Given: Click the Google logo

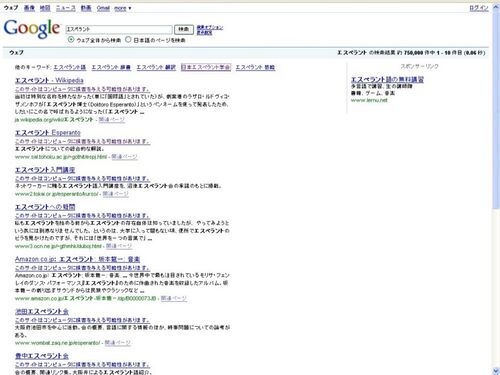Looking at the screenshot, I should tap(32, 29).
